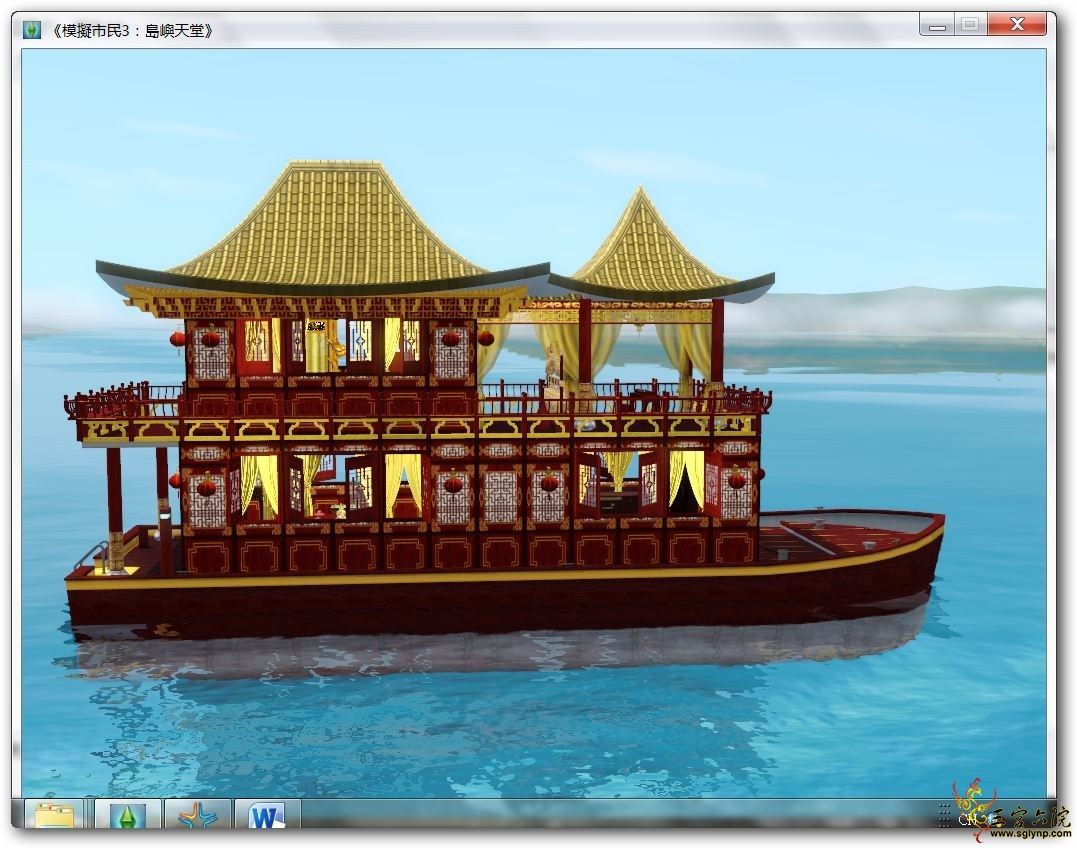Maximize the Sims 3 game window

pos(970,25)
